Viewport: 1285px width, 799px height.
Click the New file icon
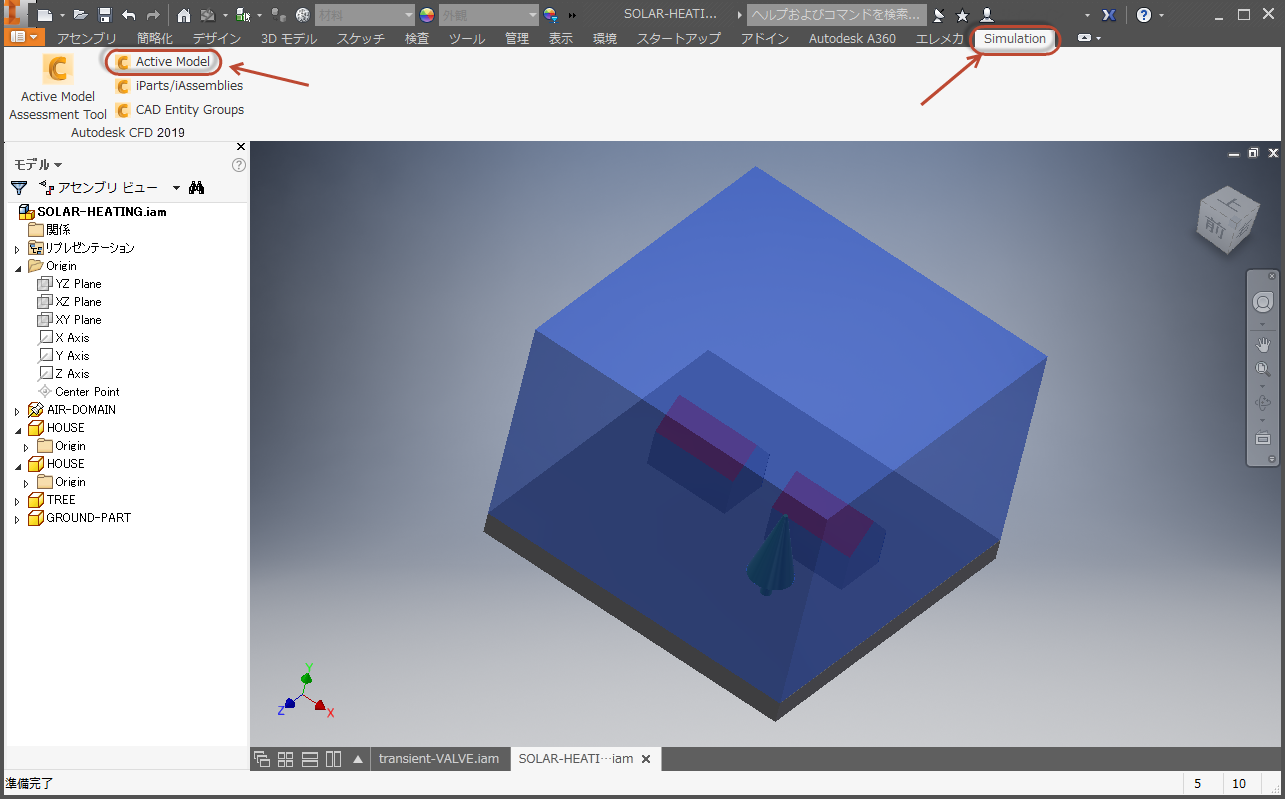[x=44, y=15]
